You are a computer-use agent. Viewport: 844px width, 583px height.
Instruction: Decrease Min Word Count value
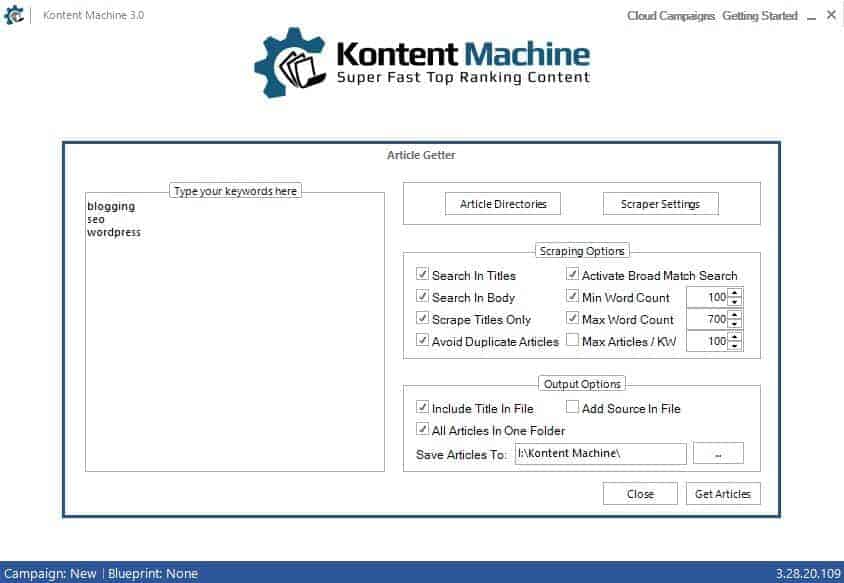pos(735,301)
